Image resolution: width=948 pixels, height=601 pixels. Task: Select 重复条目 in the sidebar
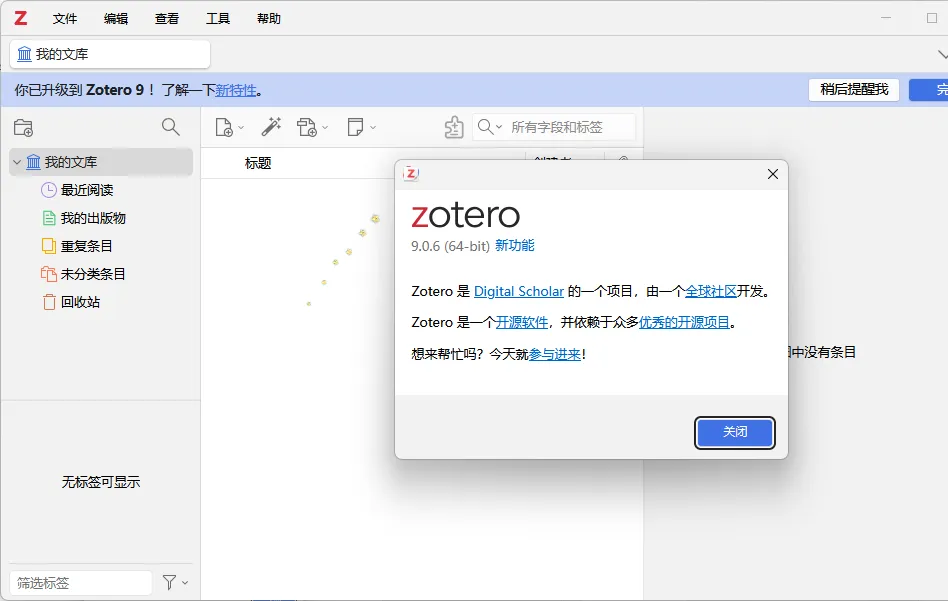(86, 246)
